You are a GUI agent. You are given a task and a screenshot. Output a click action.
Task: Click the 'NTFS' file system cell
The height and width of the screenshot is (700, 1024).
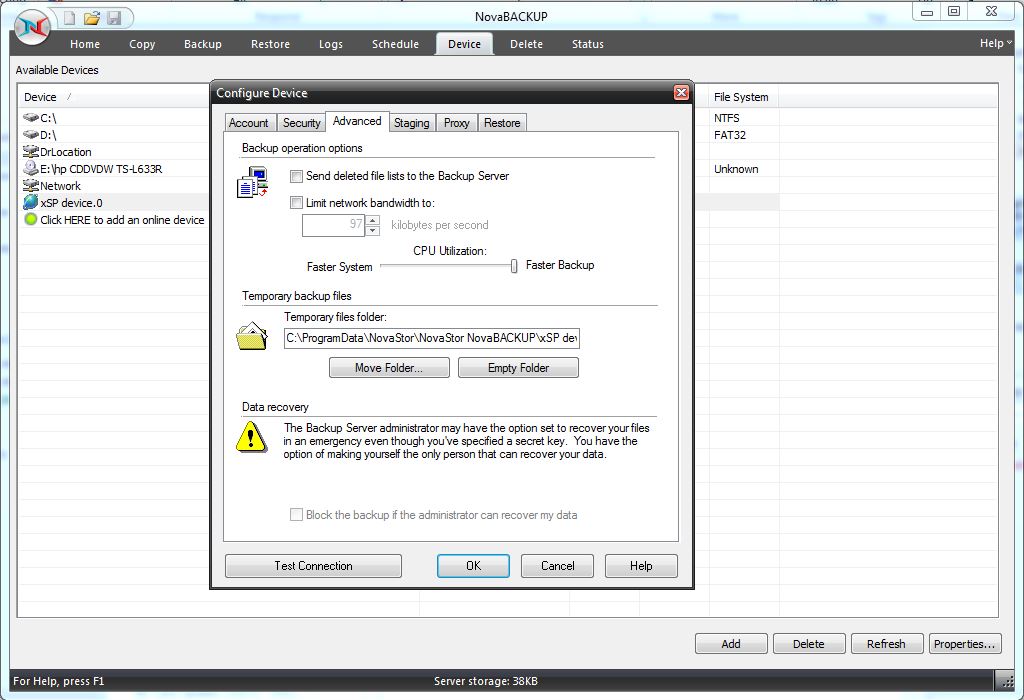click(x=727, y=118)
